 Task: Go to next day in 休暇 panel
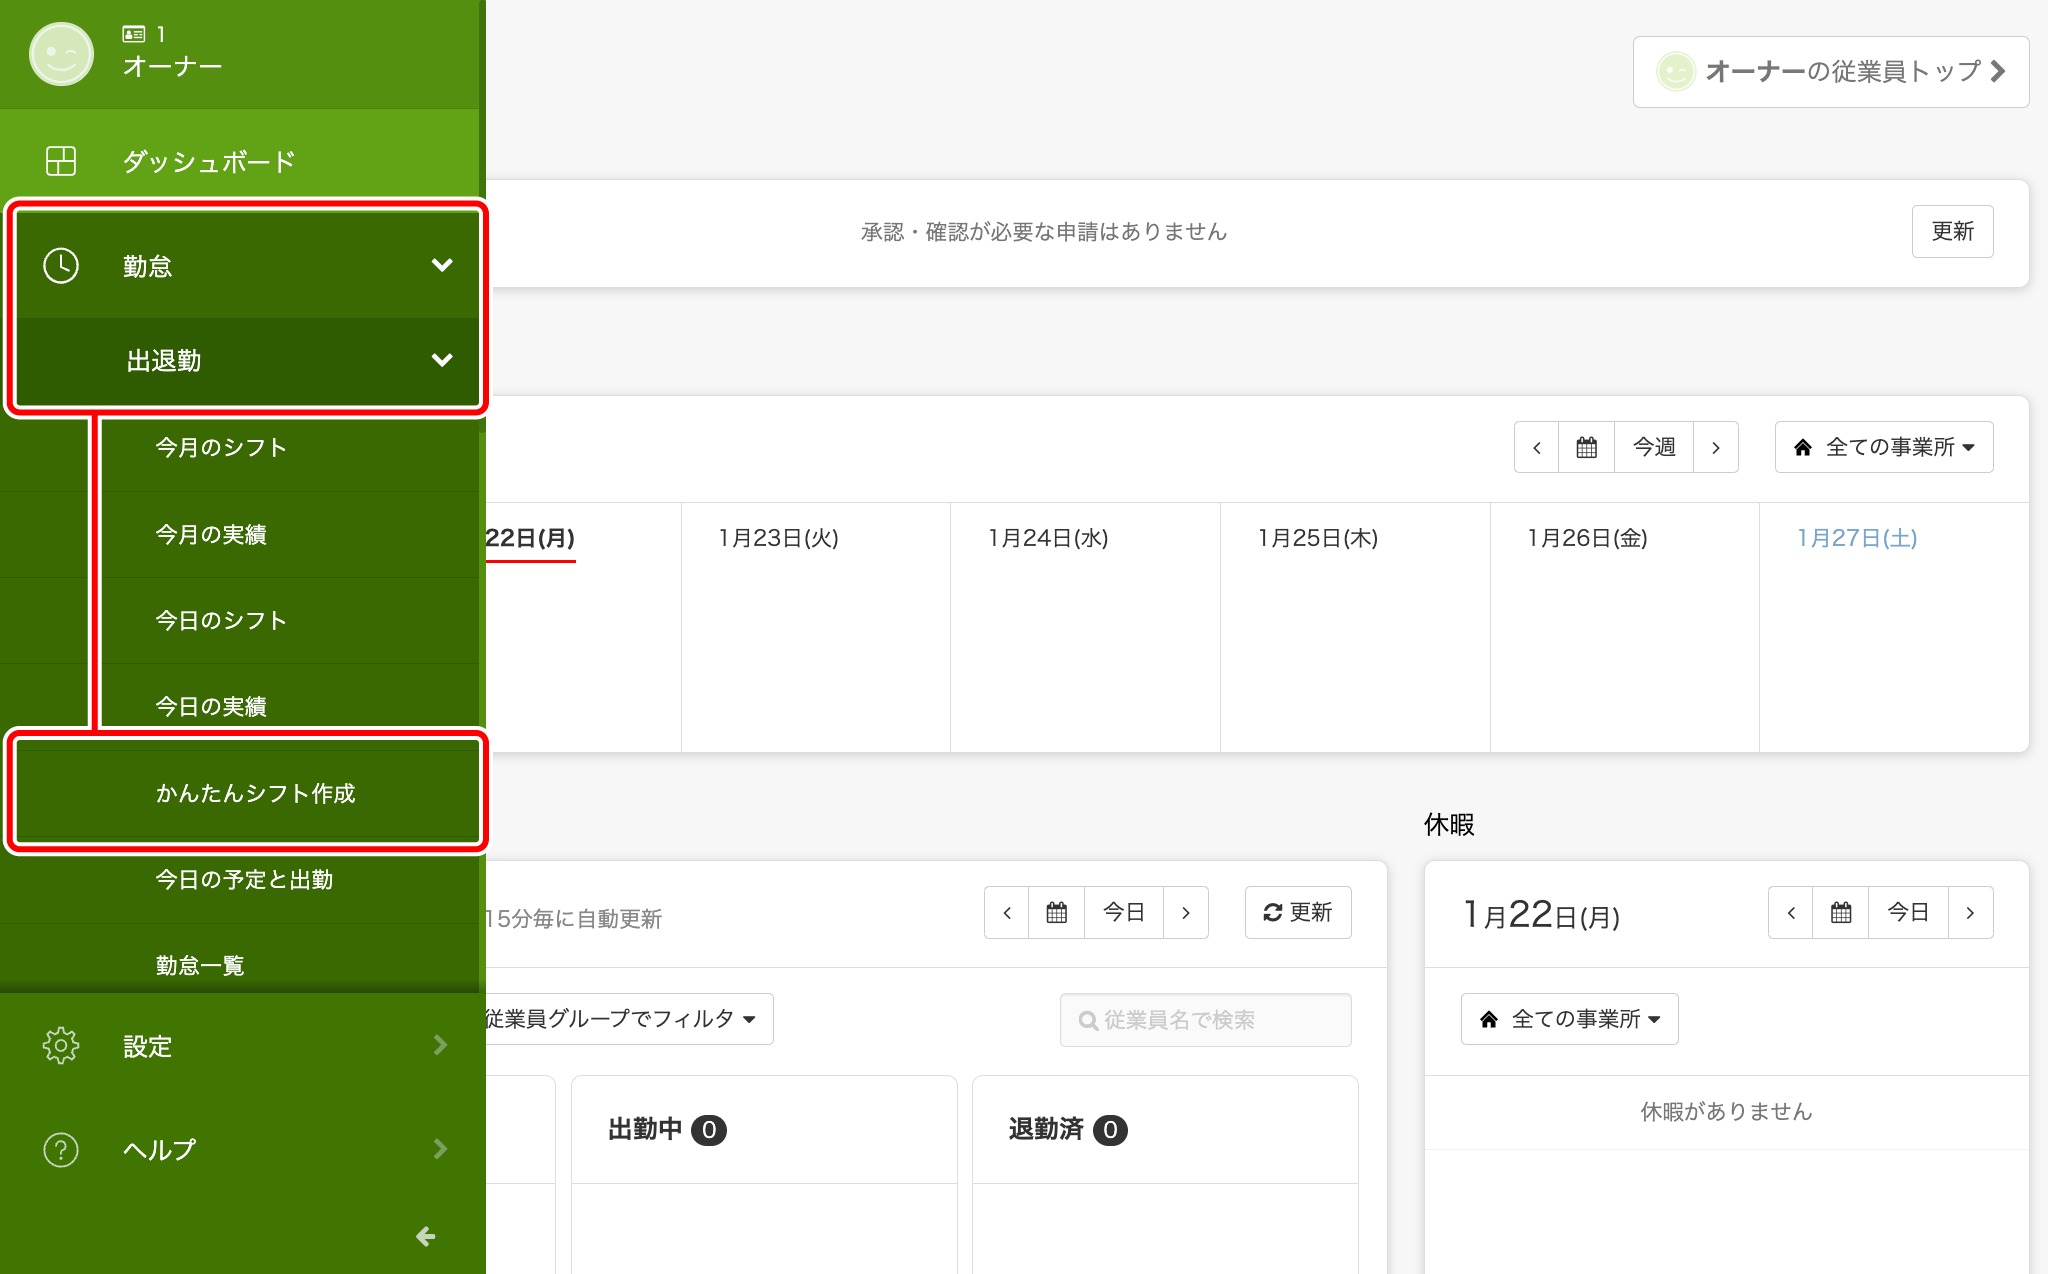coord(1970,912)
